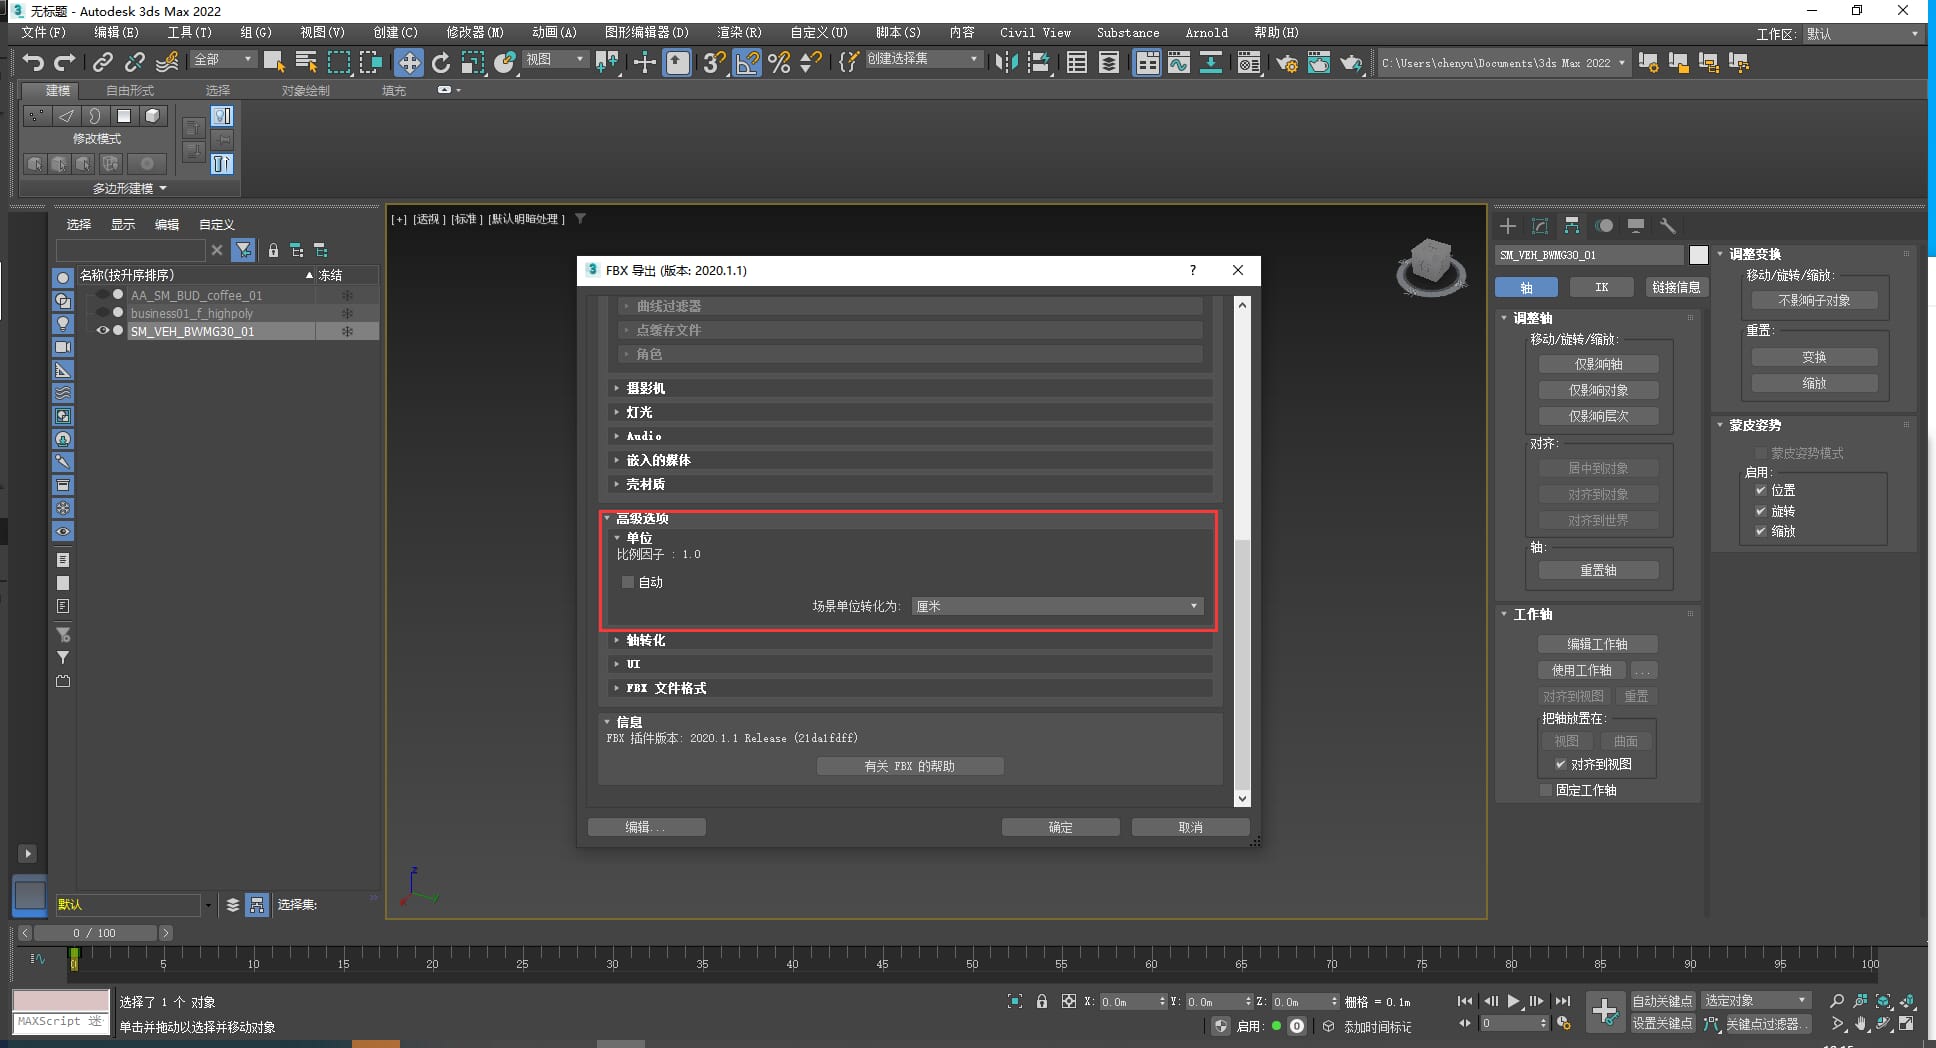Expand the 摄影机 section
The image size is (1936, 1048).
coord(910,388)
